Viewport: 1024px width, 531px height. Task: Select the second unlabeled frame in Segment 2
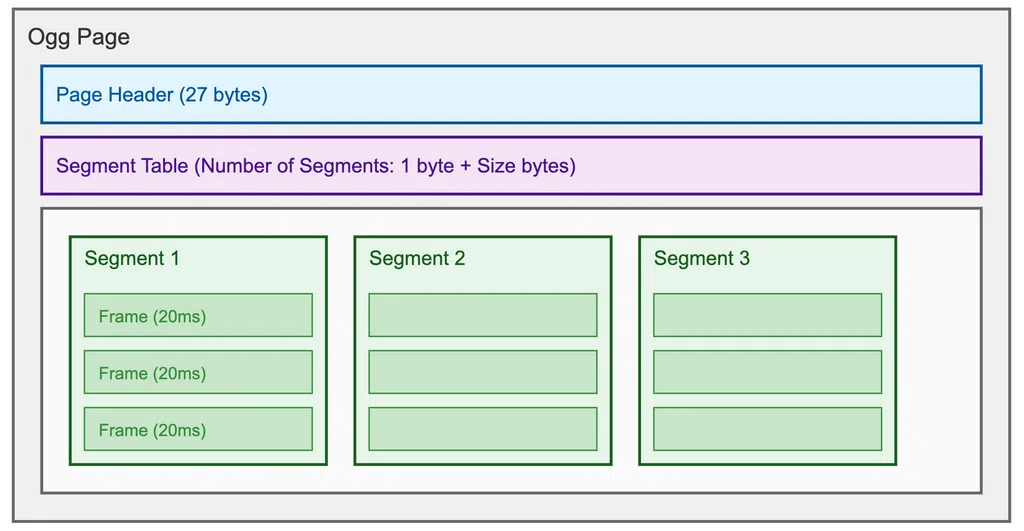pos(483,373)
